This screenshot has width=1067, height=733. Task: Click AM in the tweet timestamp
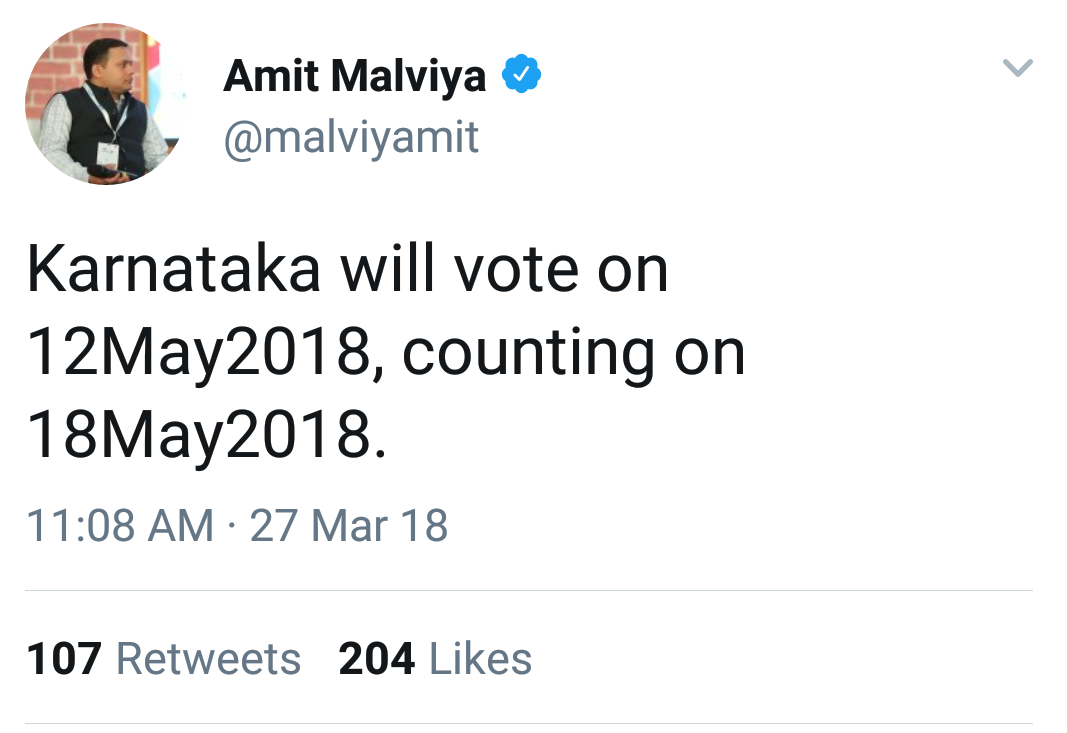click(x=184, y=526)
